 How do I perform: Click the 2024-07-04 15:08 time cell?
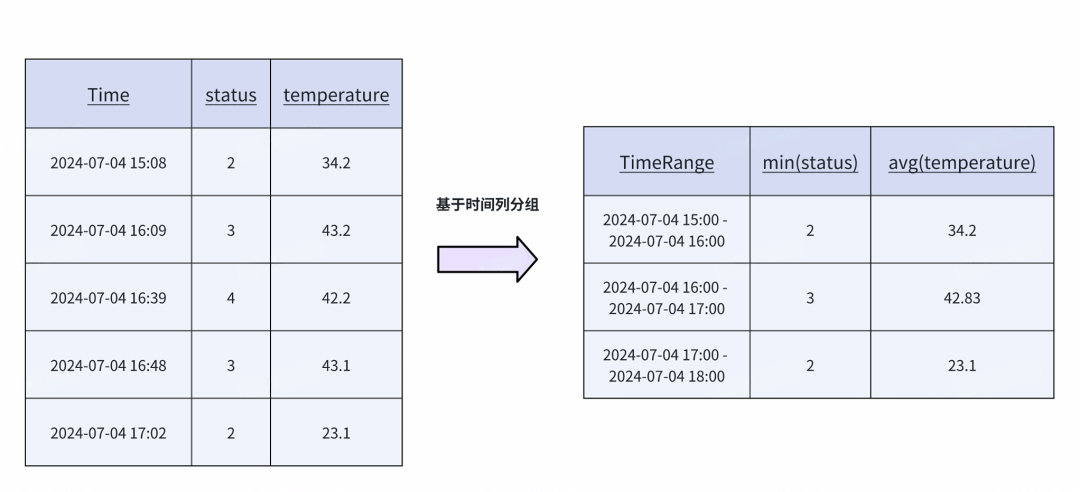pos(108,163)
